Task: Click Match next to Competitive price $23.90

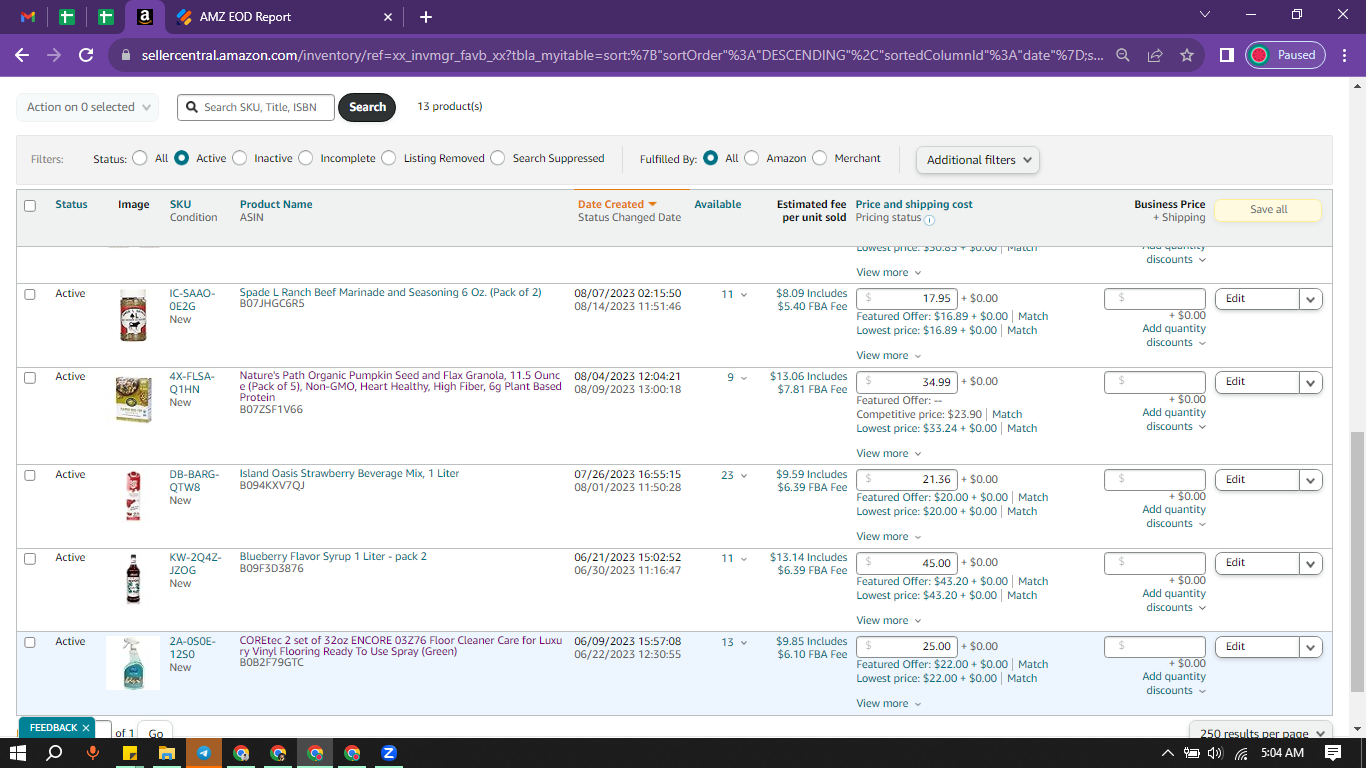Action: point(1007,414)
